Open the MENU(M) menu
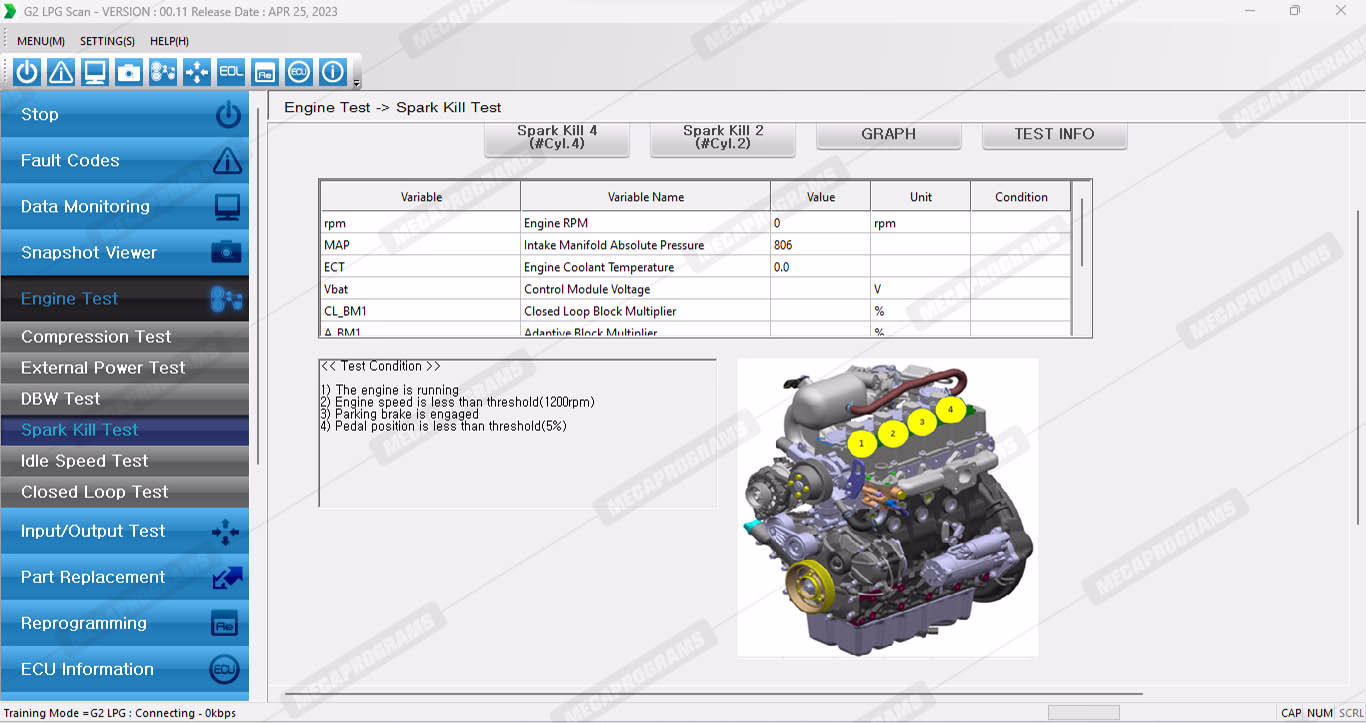1366x723 pixels. tap(41, 41)
